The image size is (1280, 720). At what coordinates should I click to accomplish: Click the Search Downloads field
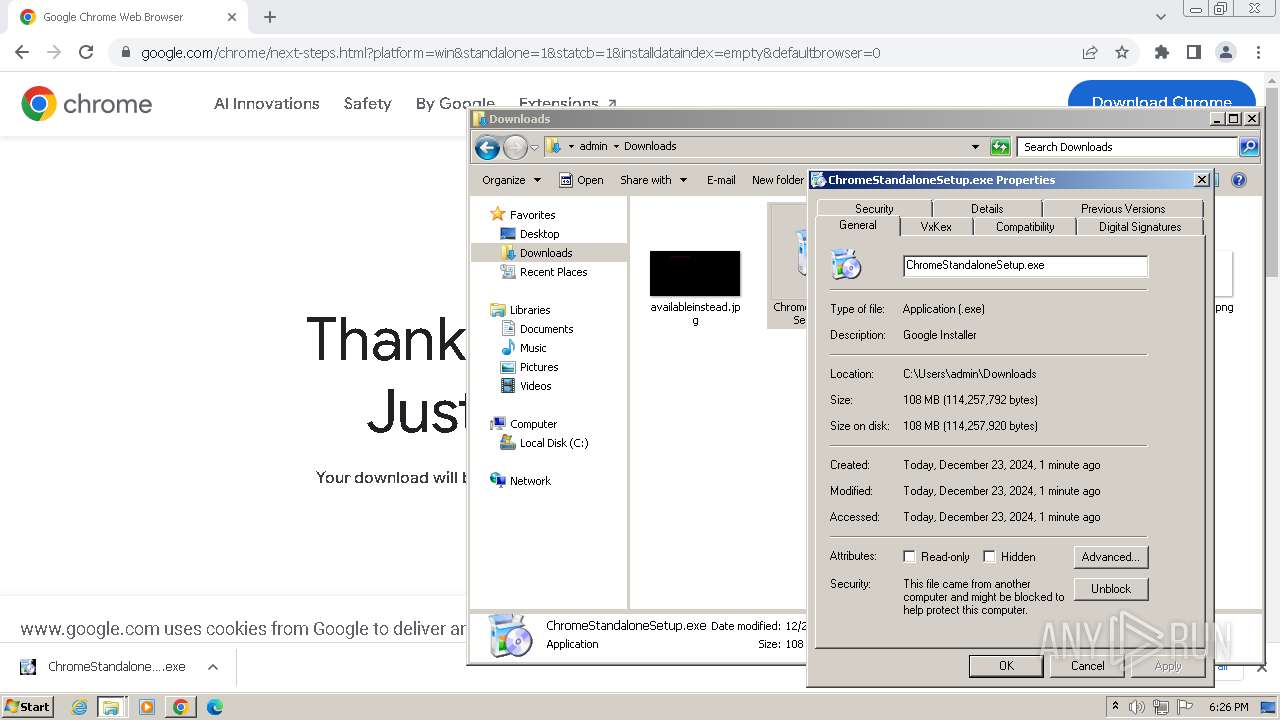(x=1128, y=147)
